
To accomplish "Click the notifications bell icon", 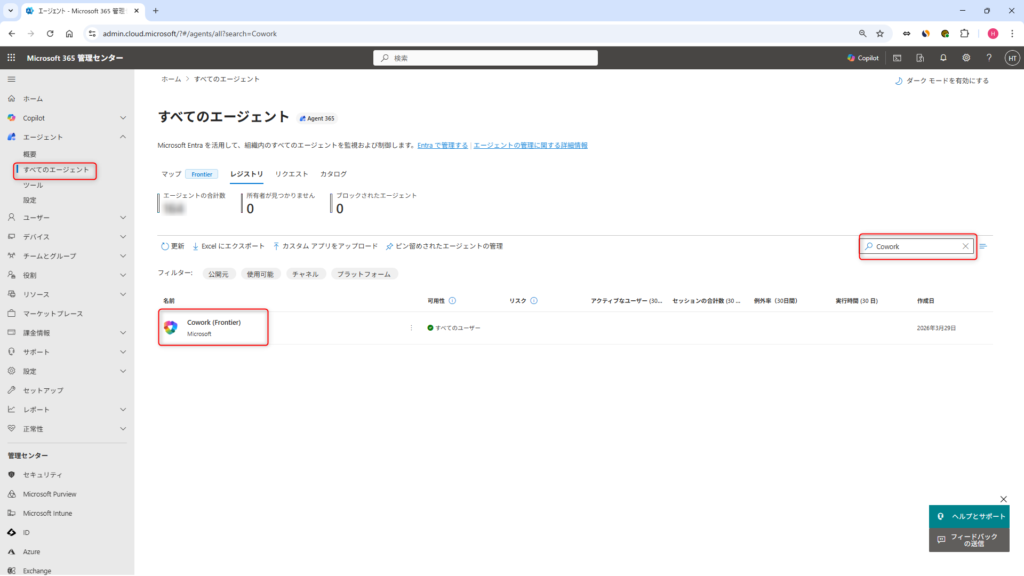I will click(x=943, y=58).
